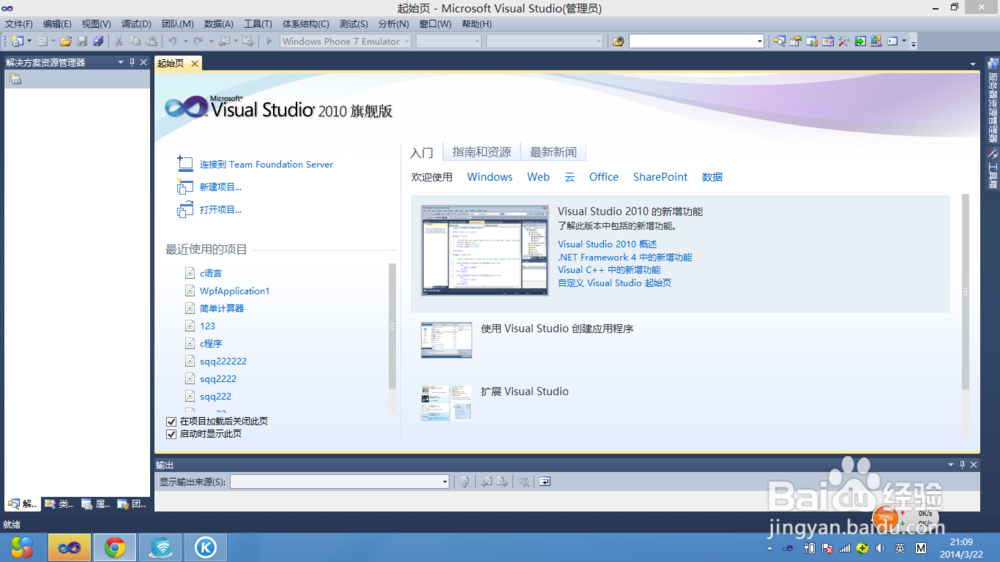Click the Save All toolbar icon

98,41
